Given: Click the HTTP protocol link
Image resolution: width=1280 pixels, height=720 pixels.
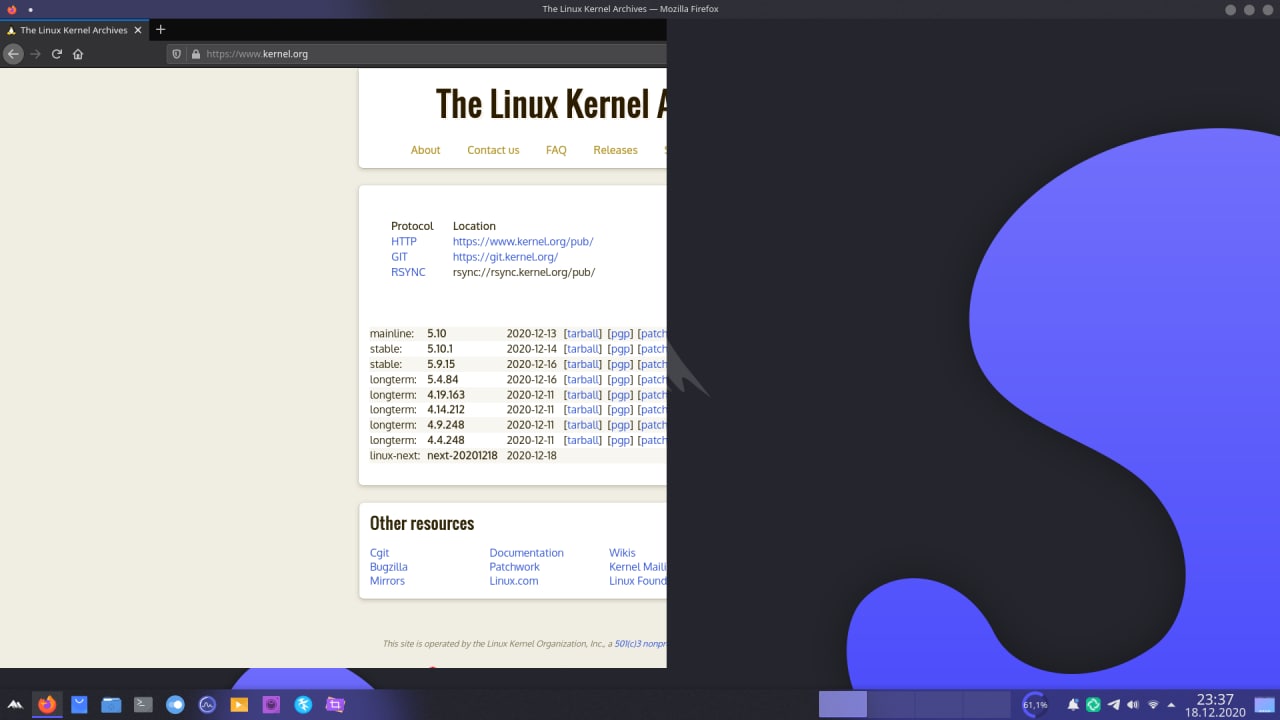Looking at the screenshot, I should coord(404,242).
